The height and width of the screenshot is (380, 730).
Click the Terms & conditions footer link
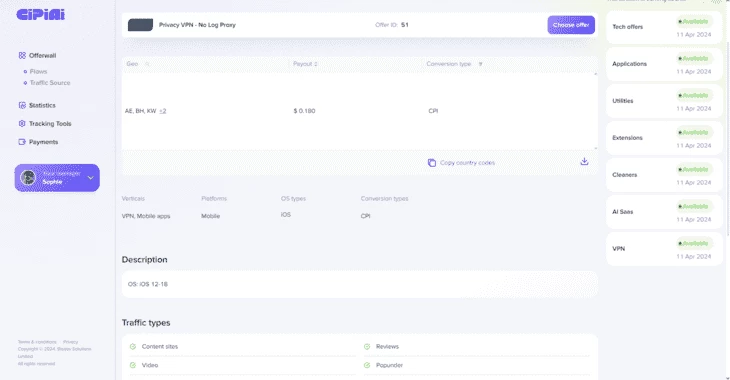click(x=37, y=342)
